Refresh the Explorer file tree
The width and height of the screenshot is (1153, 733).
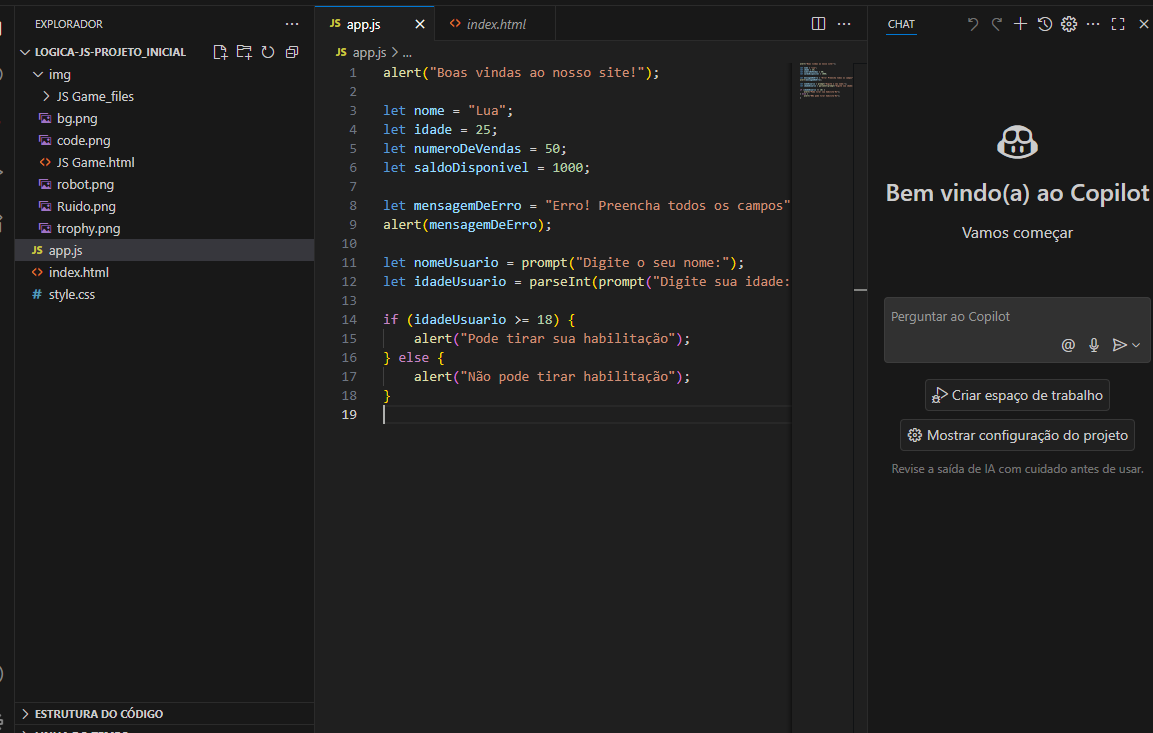pyautogui.click(x=268, y=52)
